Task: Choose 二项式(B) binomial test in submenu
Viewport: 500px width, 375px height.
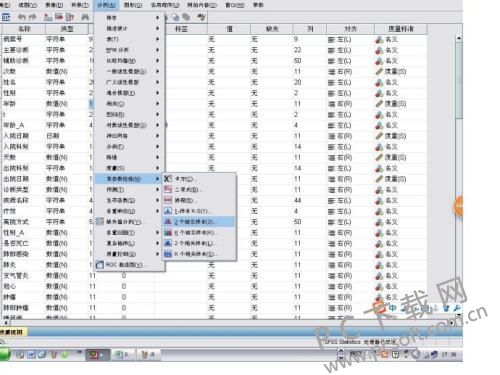Action: [x=199, y=190]
